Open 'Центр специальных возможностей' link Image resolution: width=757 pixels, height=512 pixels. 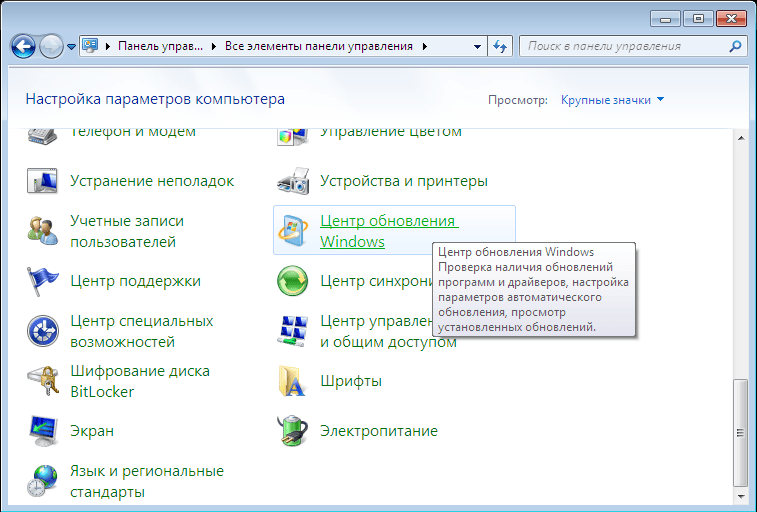tap(142, 331)
